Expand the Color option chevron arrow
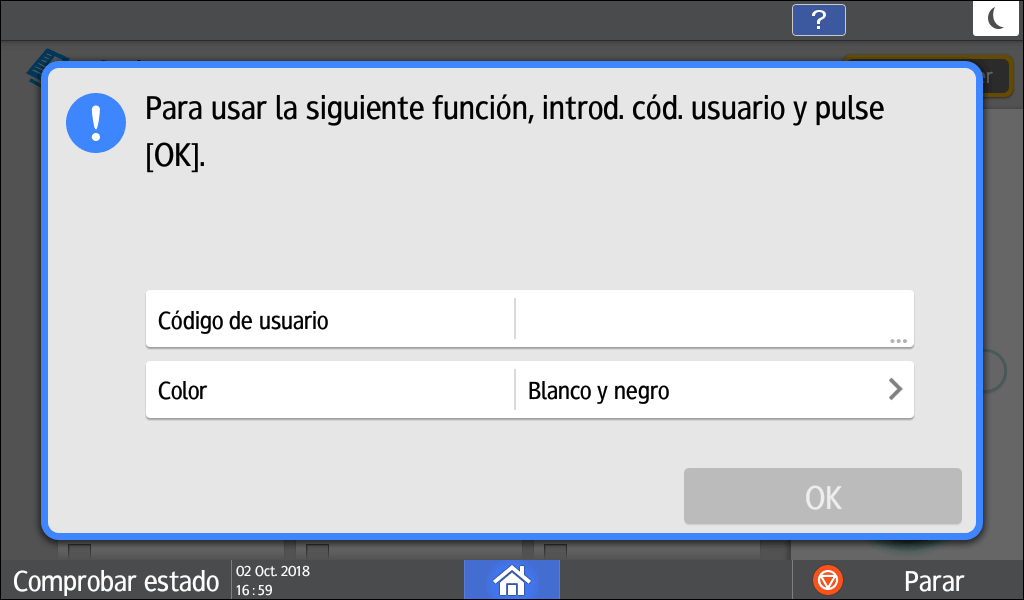The width and height of the screenshot is (1024, 600). coord(895,390)
